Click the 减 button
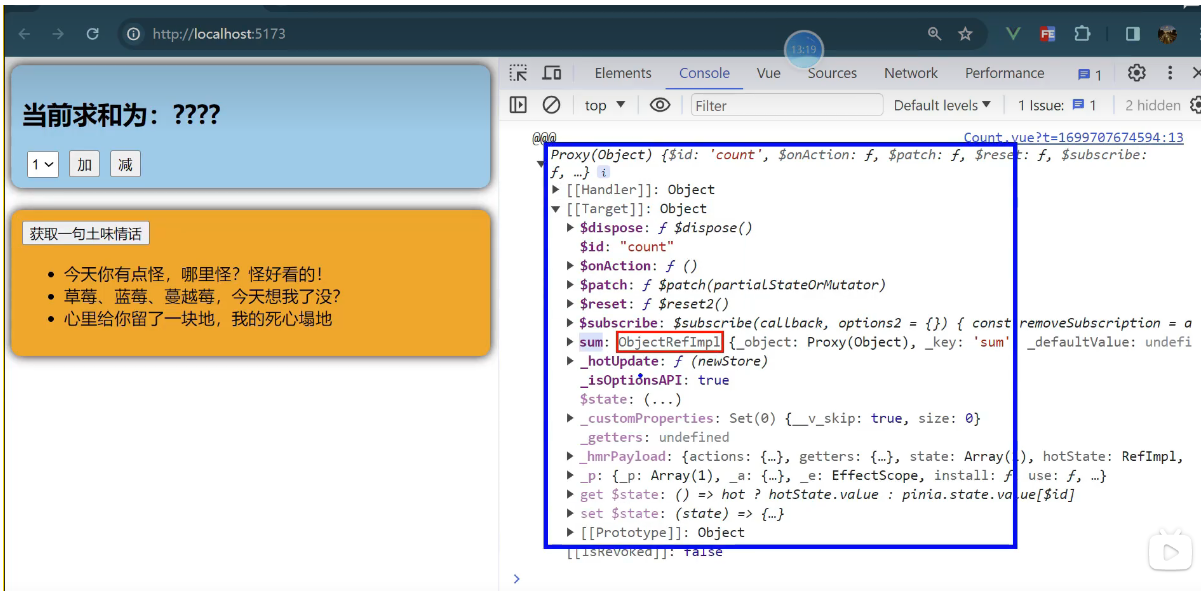The height and width of the screenshot is (612, 1204). click(125, 165)
